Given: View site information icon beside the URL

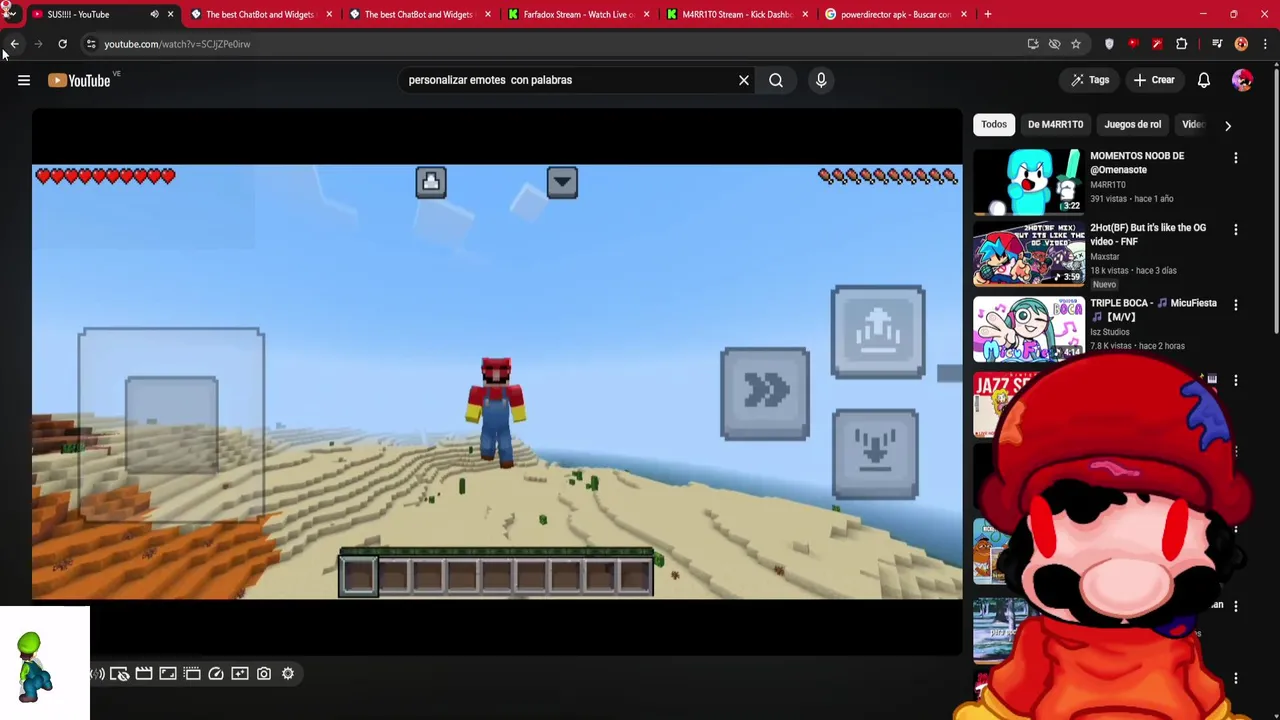Looking at the screenshot, I should click(x=91, y=44).
